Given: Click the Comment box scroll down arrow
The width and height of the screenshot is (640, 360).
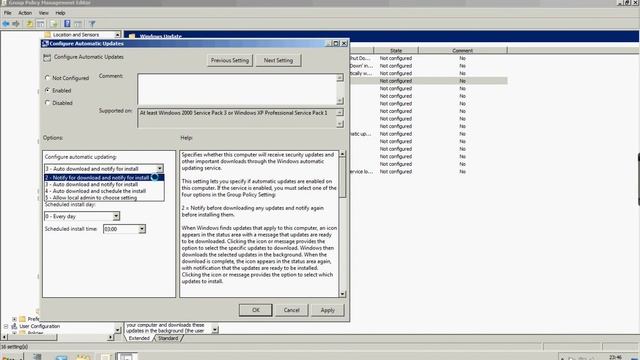Looking at the screenshot, I should (x=340, y=101).
